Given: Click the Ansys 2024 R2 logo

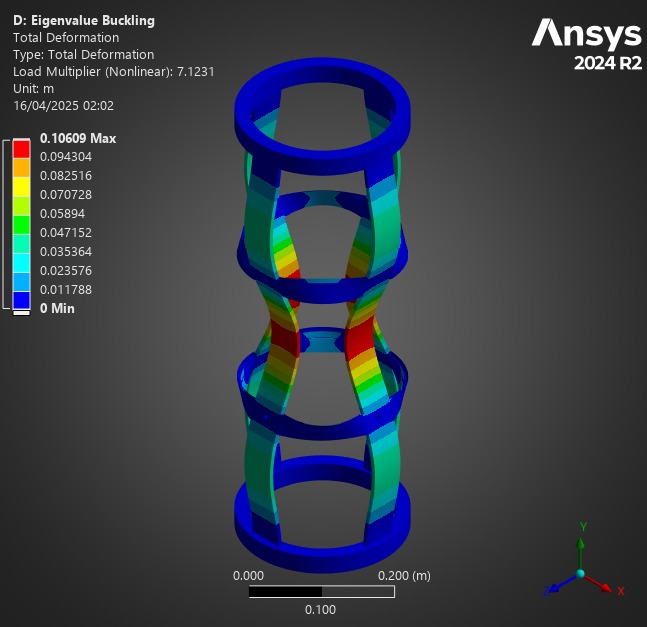Looking at the screenshot, I should click(586, 46).
